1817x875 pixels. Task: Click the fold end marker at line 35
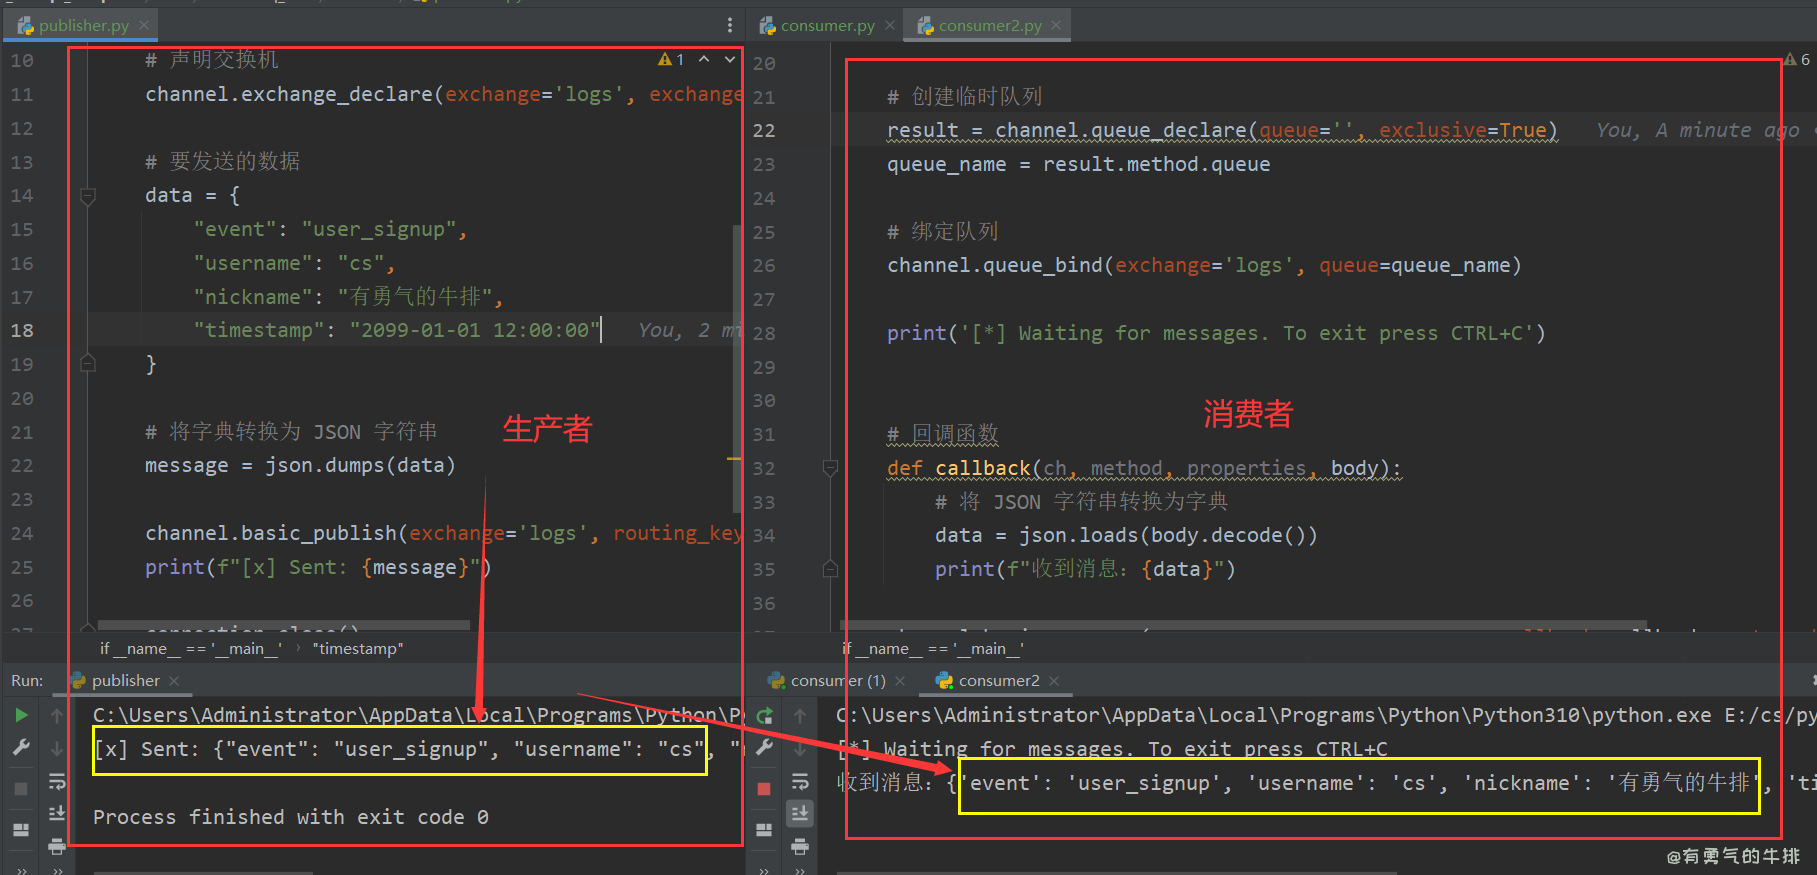coord(830,569)
